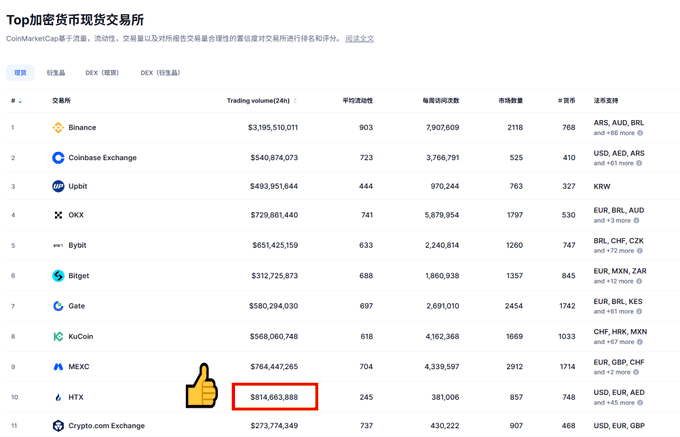Click OKX liquidity score 741
This screenshot has height=437, width=680.
tap(367, 215)
